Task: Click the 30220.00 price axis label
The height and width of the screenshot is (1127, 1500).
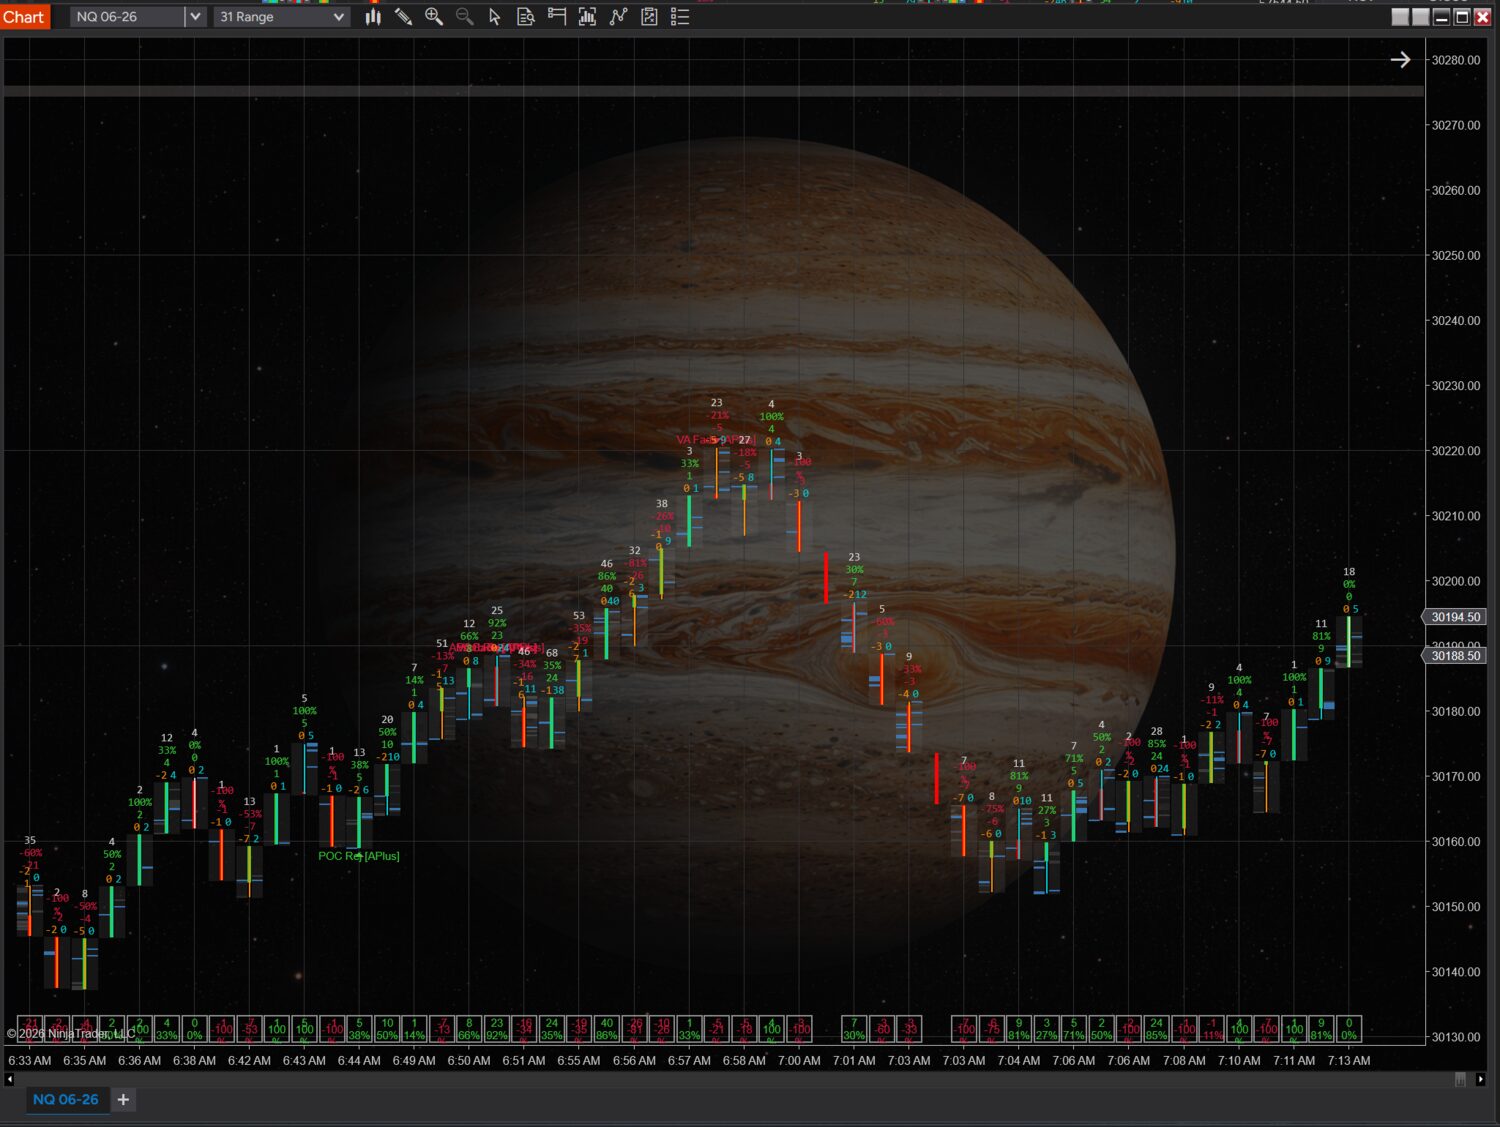Action: pyautogui.click(x=1456, y=451)
